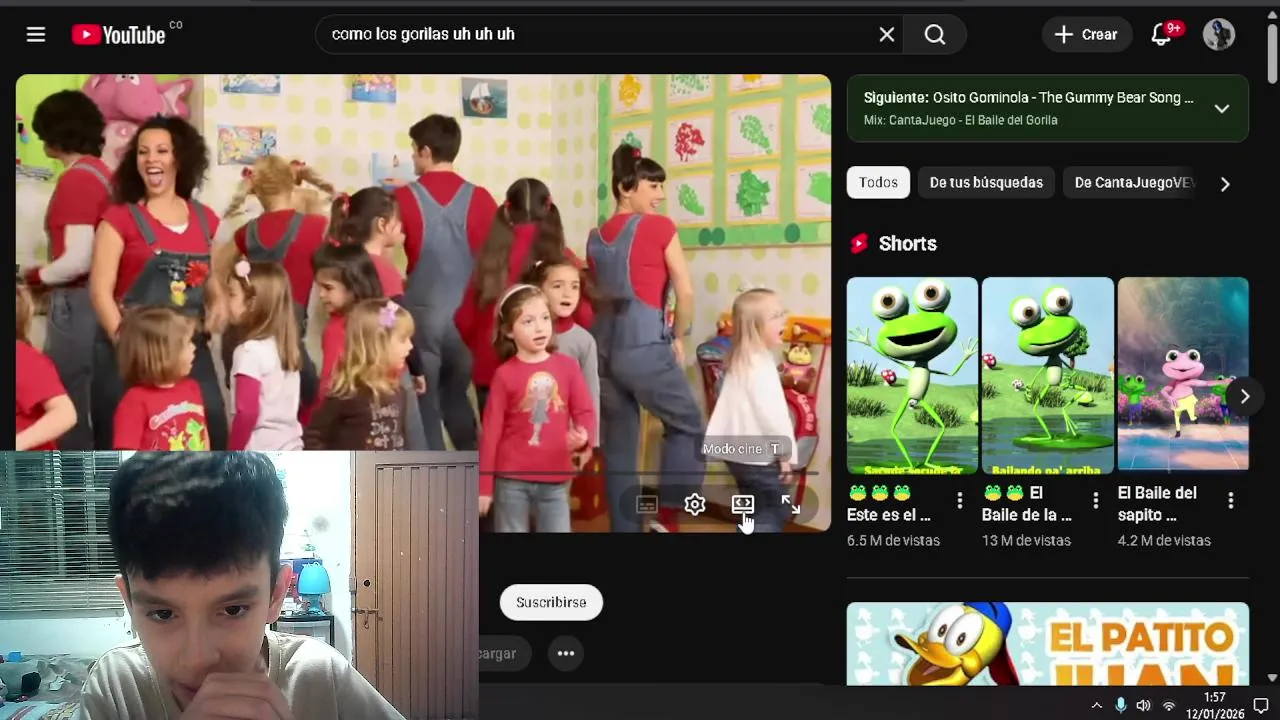This screenshot has width=1280, height=720.
Task: Open the account avatar menu
Action: (1218, 35)
